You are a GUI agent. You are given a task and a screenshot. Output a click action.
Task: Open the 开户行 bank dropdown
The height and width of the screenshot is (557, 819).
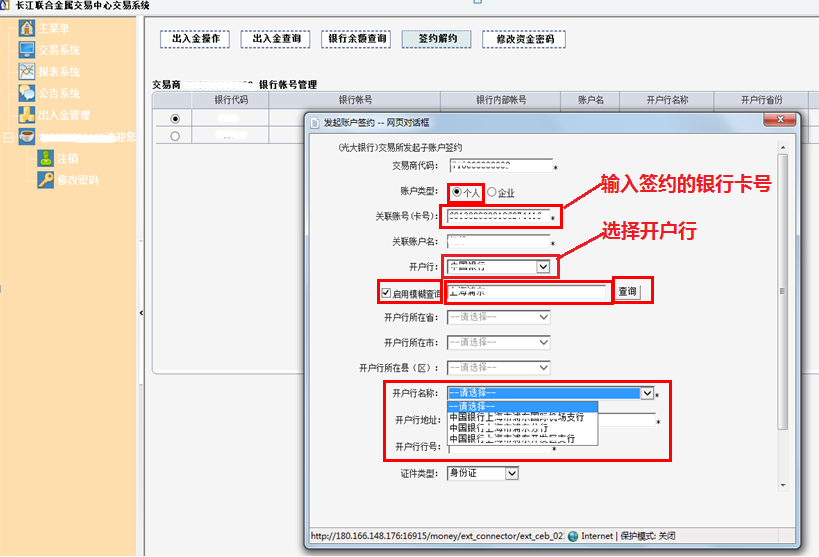pyautogui.click(x=543, y=267)
